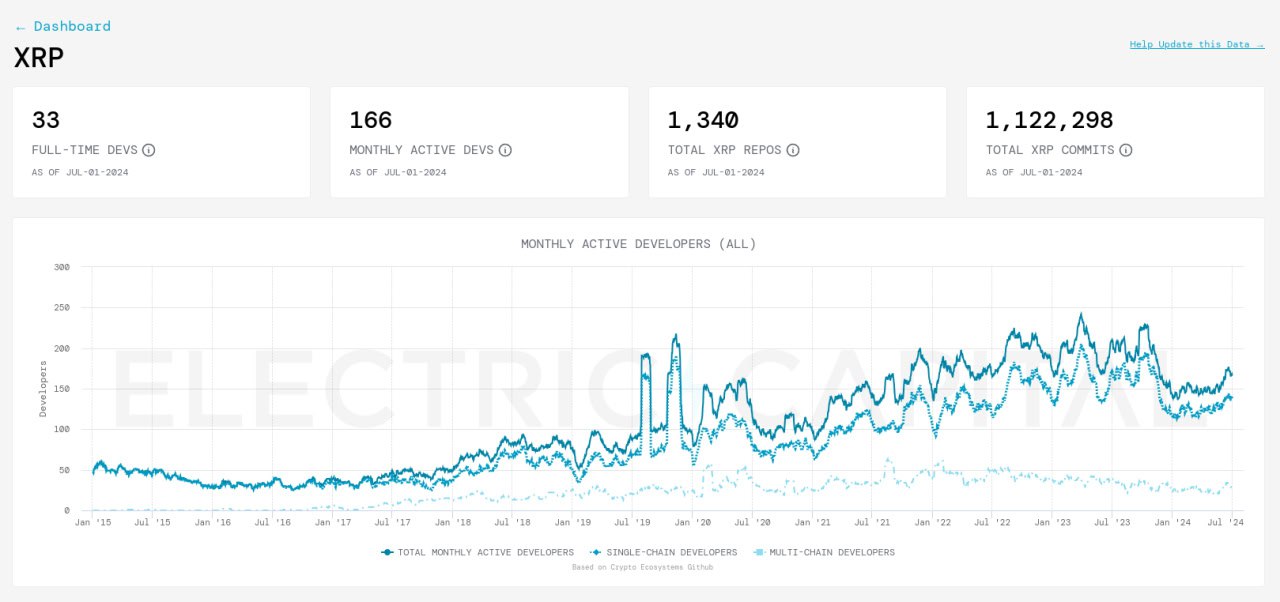
Task: Click the Monthly Active Developers (All) chart title
Action: pyautogui.click(x=638, y=244)
